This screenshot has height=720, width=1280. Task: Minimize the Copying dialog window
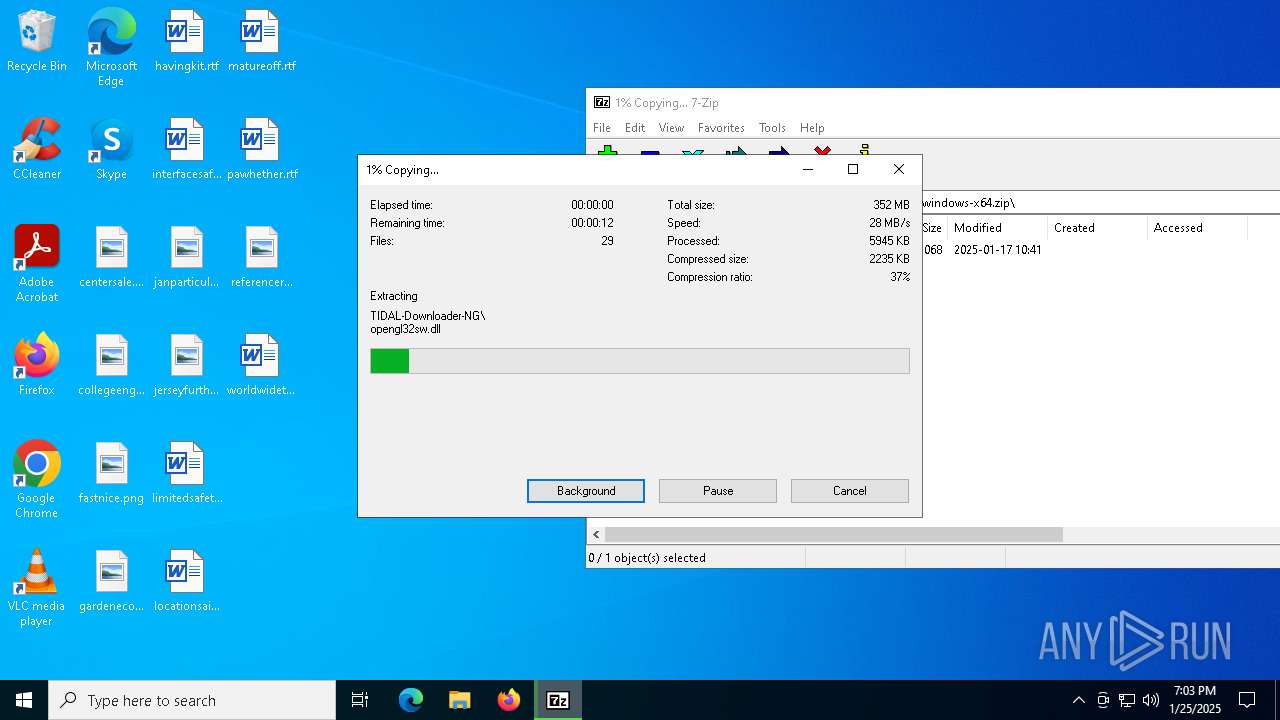click(x=808, y=169)
